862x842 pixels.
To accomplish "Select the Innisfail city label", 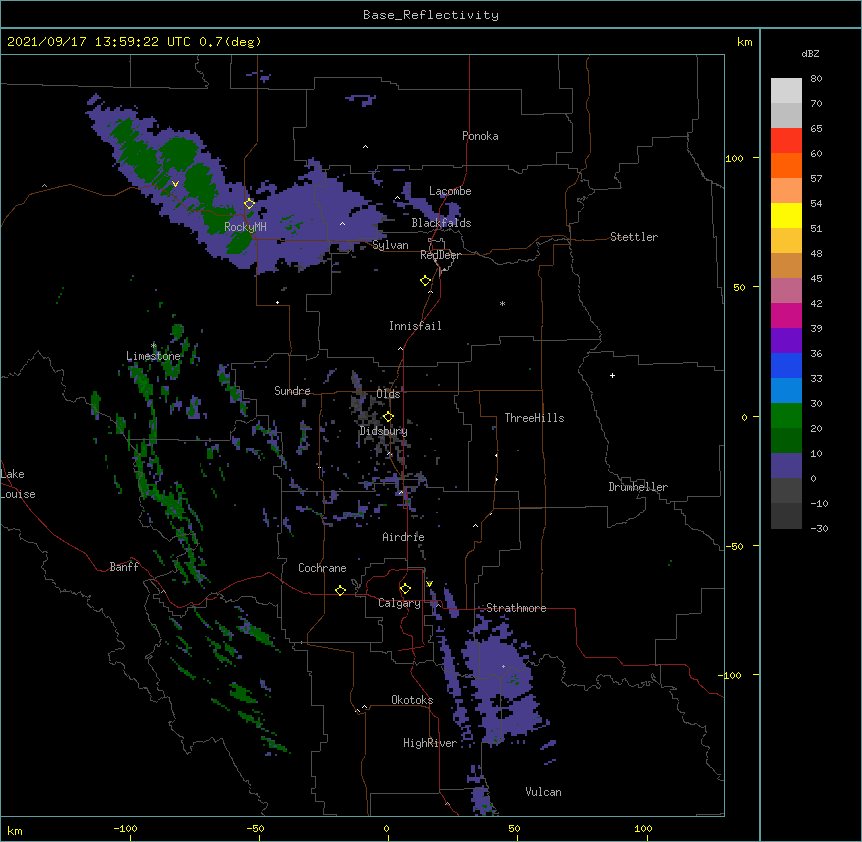I will pyautogui.click(x=415, y=326).
